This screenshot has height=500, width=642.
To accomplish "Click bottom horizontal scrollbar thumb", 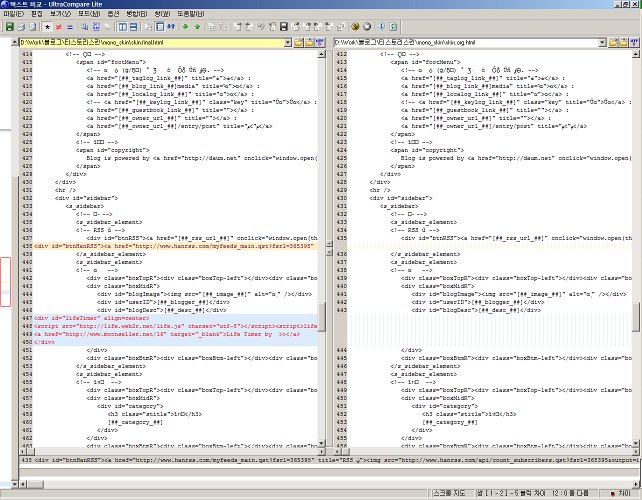I will click(x=35, y=484).
